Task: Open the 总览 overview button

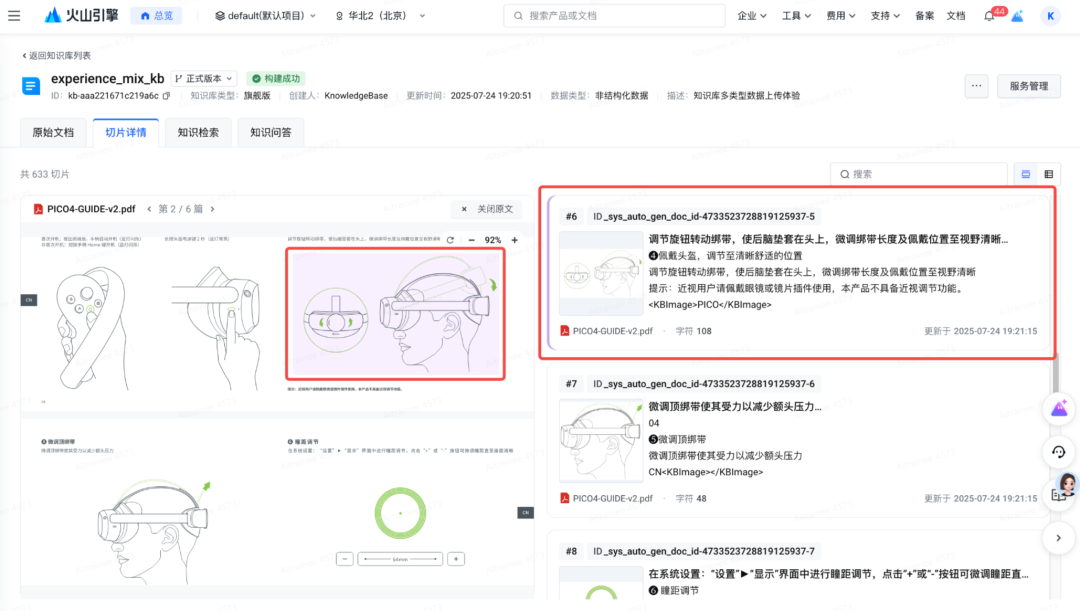Action: pyautogui.click(x=156, y=15)
